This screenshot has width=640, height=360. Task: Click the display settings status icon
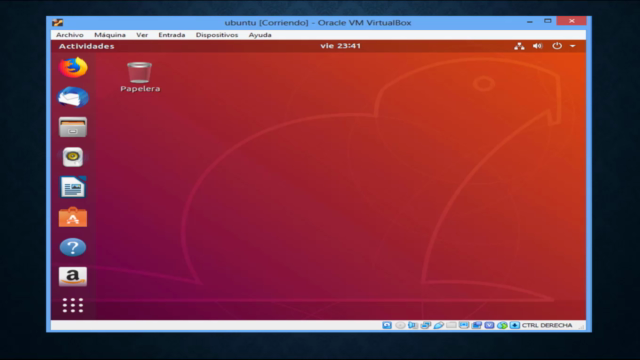[464, 325]
